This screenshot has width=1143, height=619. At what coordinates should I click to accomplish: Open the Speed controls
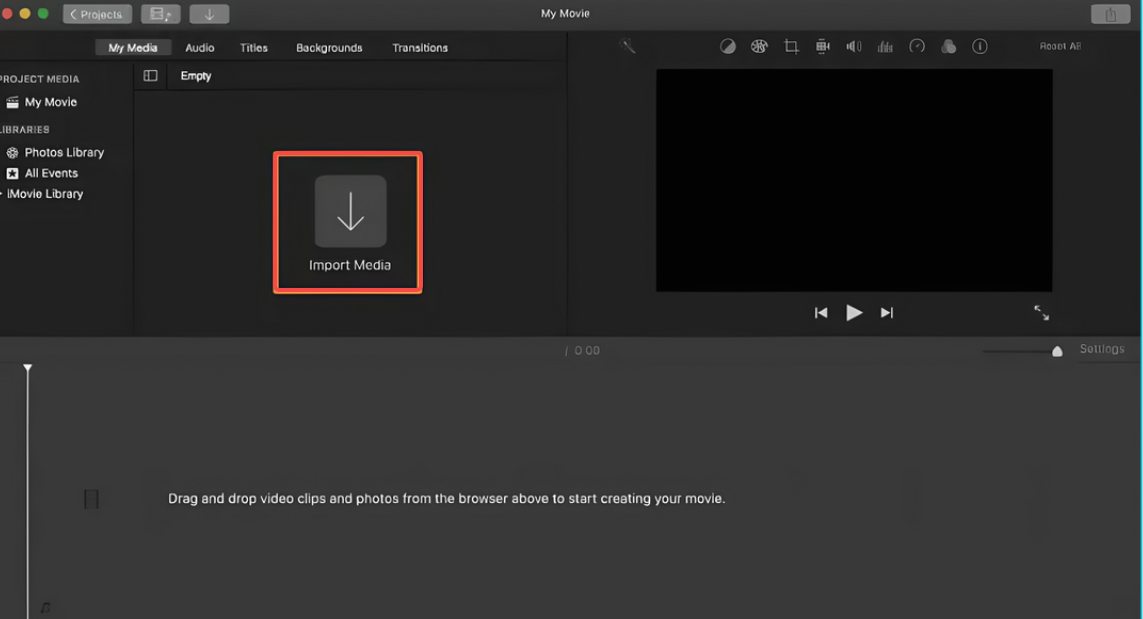click(x=917, y=46)
